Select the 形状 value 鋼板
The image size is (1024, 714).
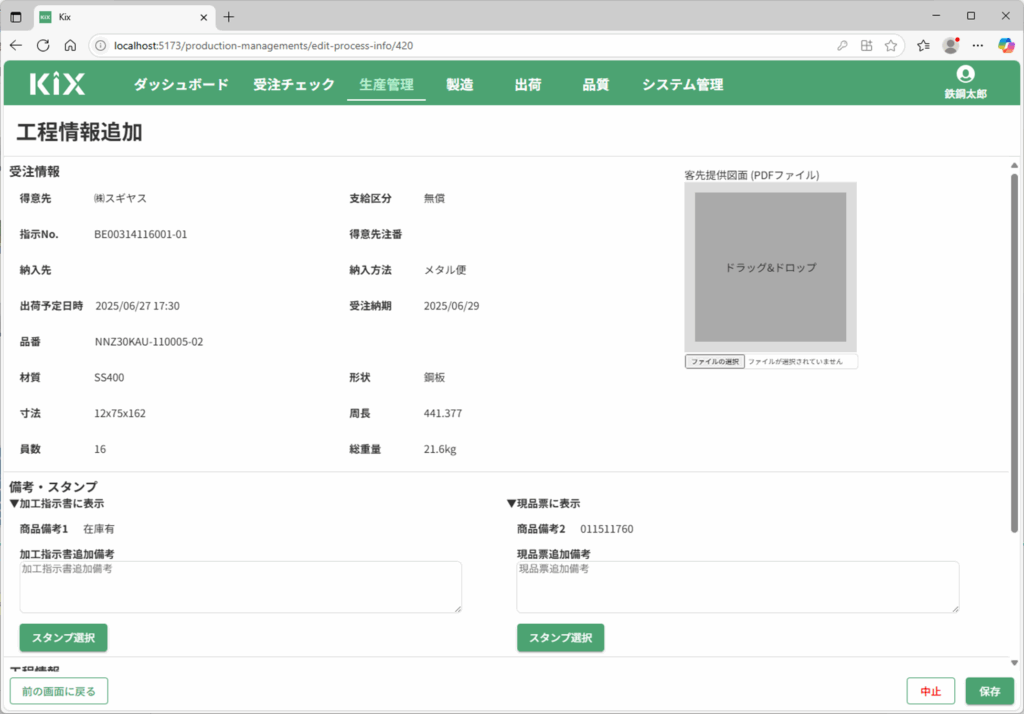coord(434,378)
